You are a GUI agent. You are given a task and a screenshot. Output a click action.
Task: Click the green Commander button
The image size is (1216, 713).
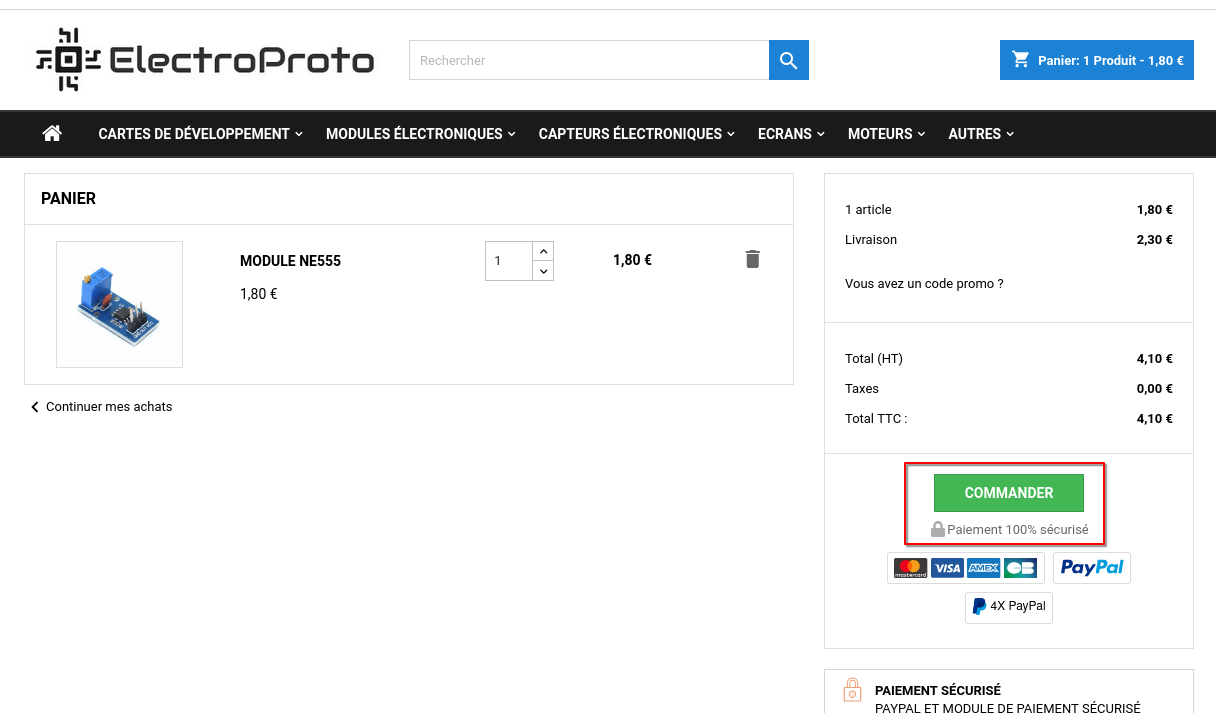tap(1009, 493)
